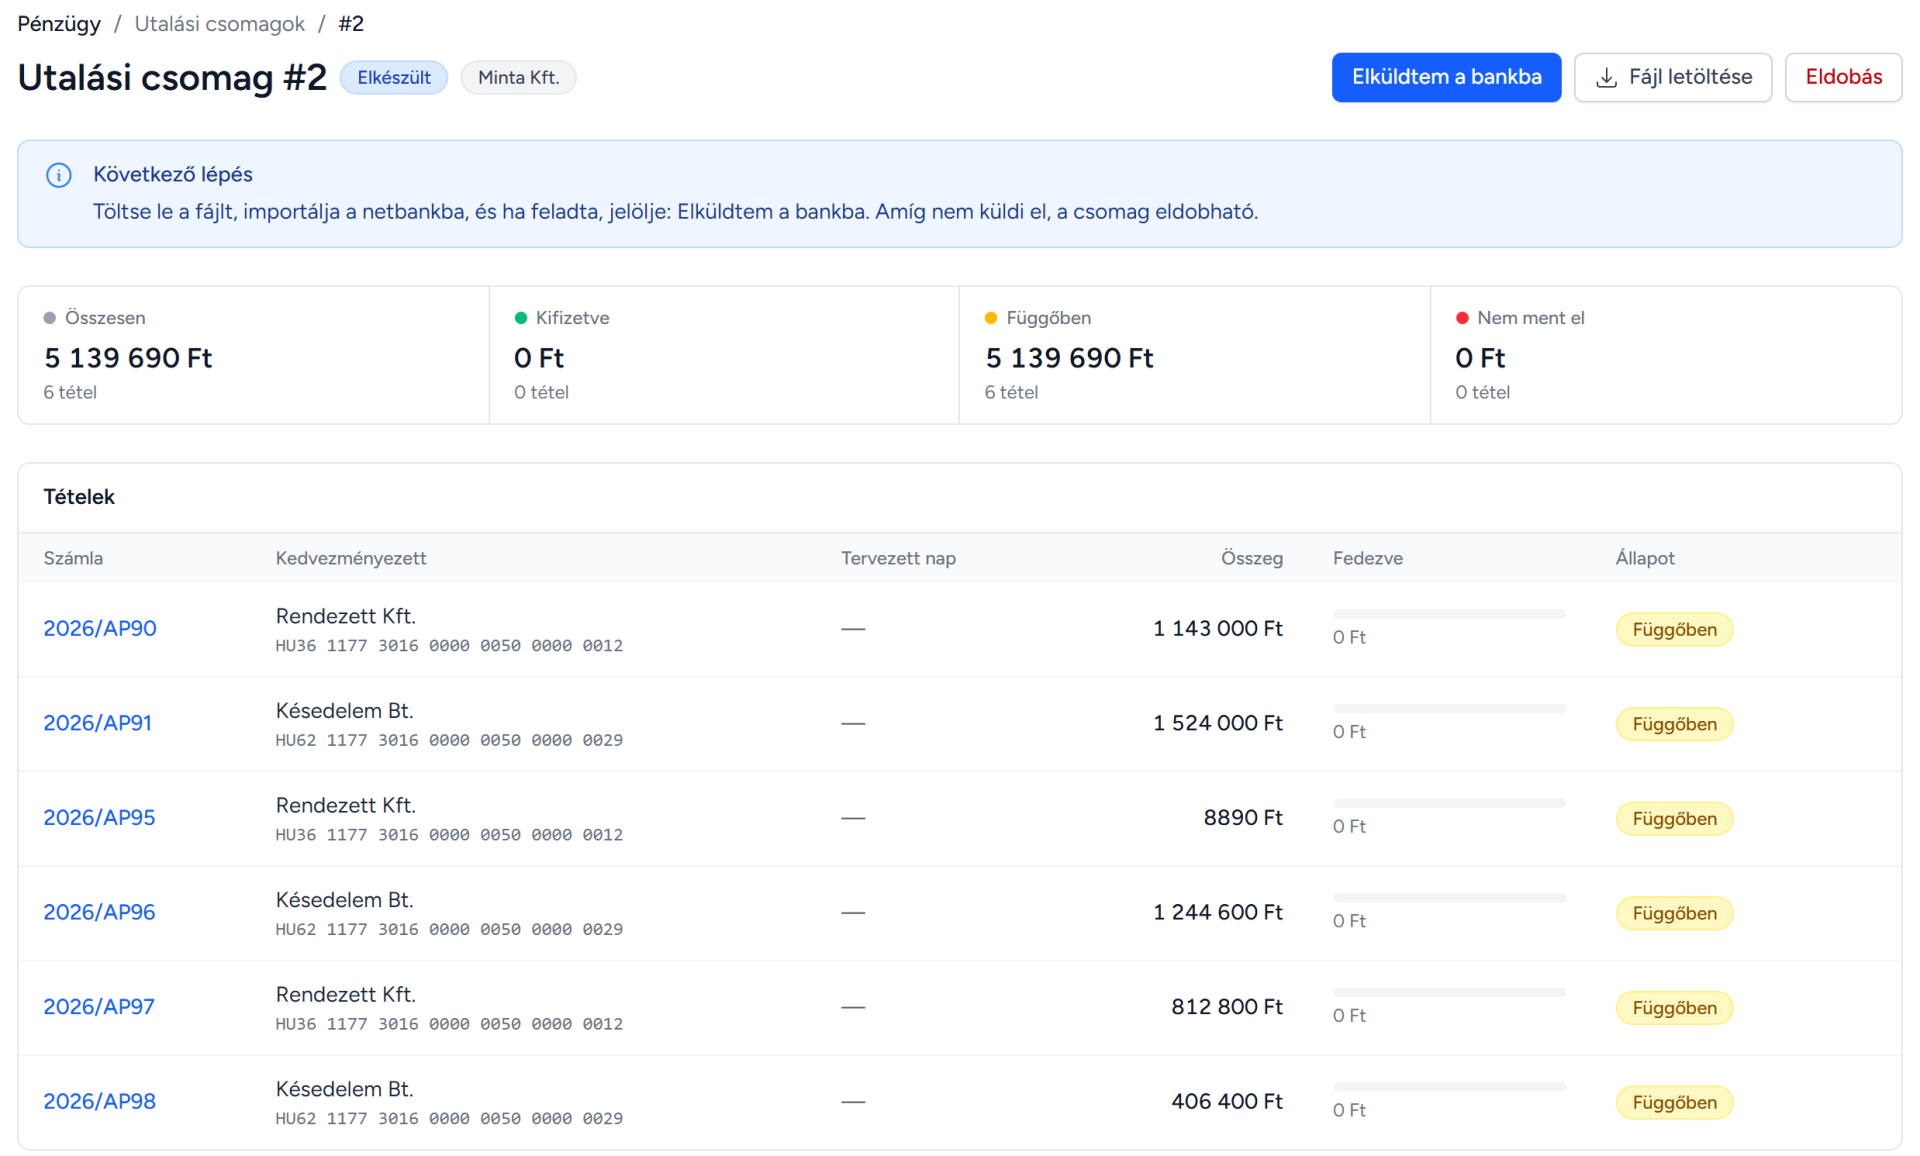Open invoice 2026/AP97 link
The height and width of the screenshot is (1156, 1920).
point(99,1007)
